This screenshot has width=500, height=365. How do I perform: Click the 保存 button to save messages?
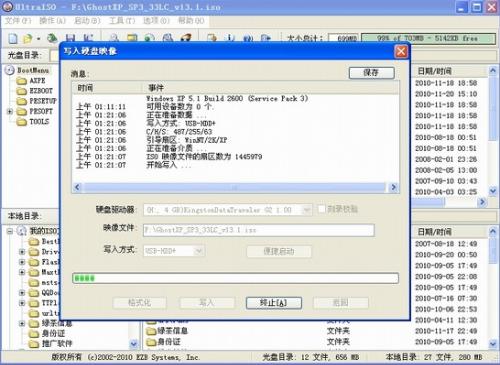click(372, 73)
